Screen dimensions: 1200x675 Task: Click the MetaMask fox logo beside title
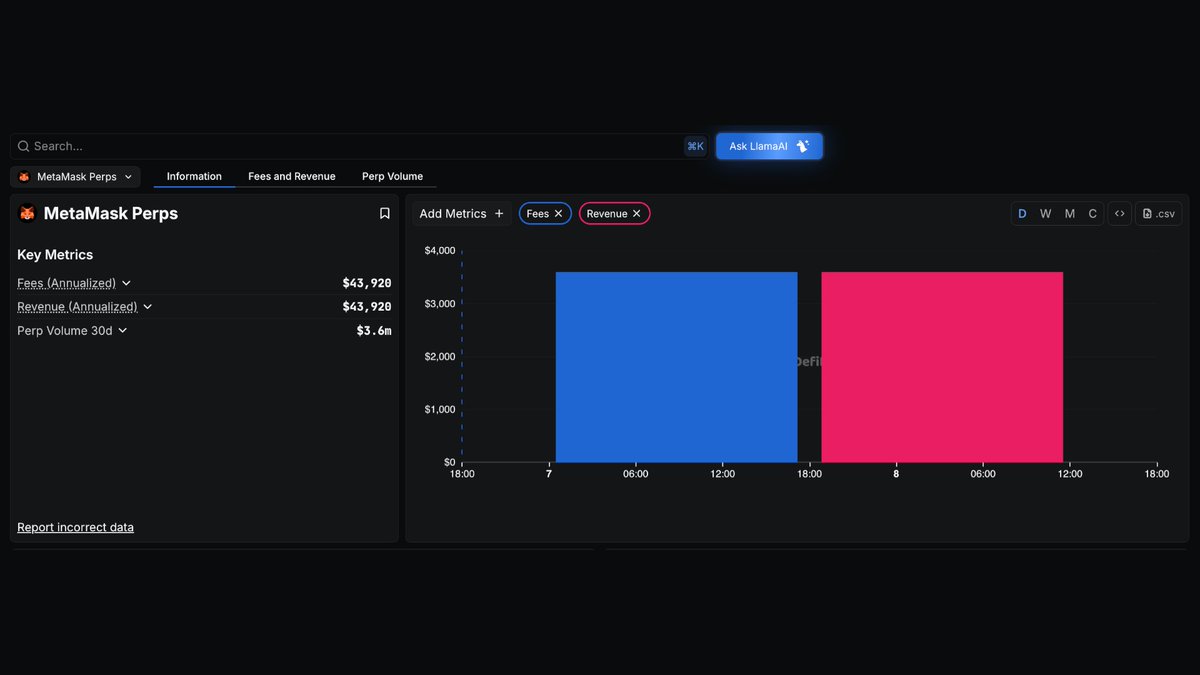pyautogui.click(x=27, y=213)
